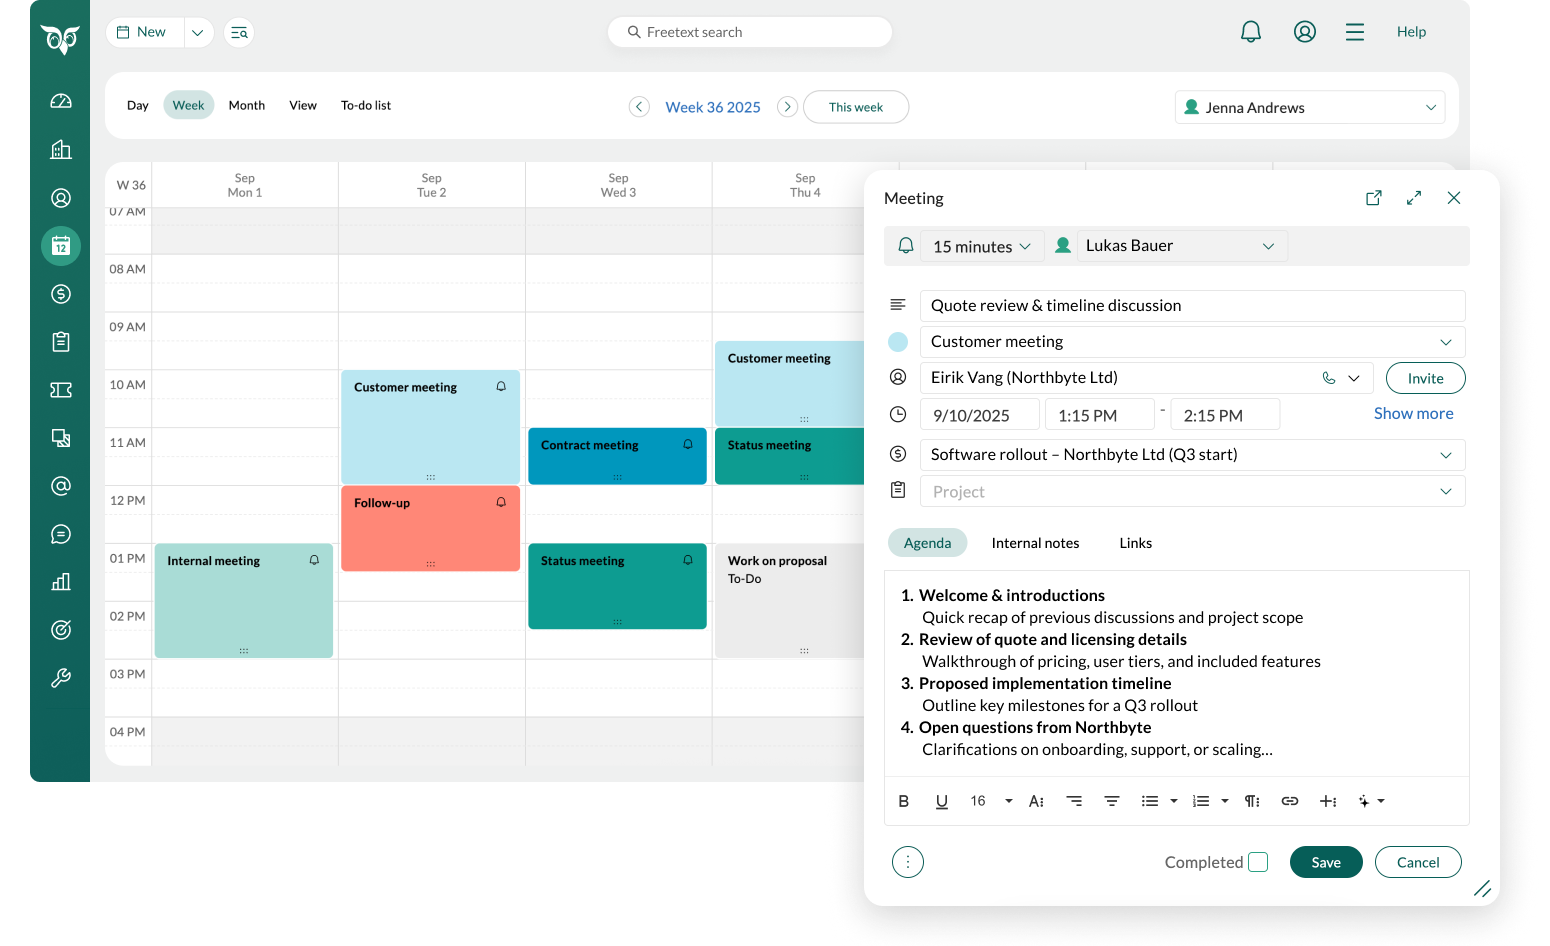Toggle underline formatting in agenda editor
The width and height of the screenshot is (1550, 946).
tap(941, 801)
